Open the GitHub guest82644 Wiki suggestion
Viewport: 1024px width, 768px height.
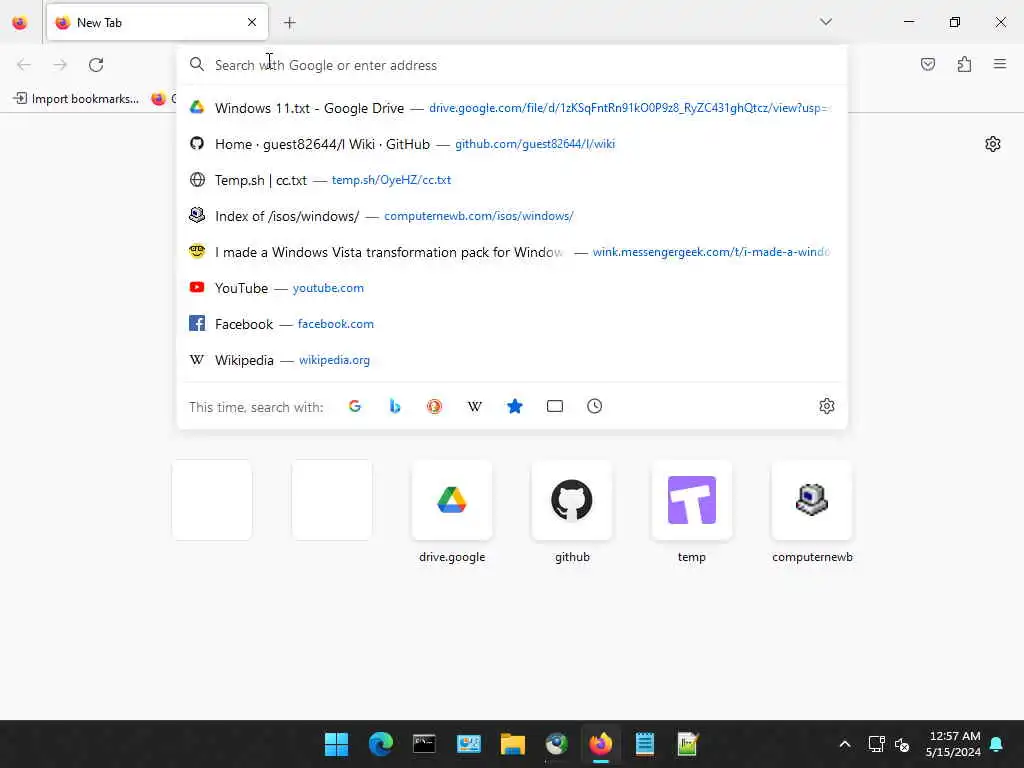tap(512, 144)
